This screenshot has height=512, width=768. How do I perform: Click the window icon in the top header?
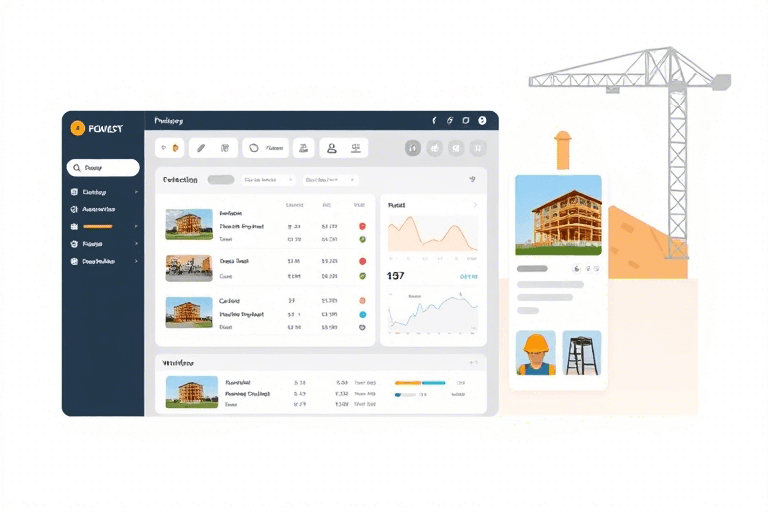pyautogui.click(x=466, y=120)
